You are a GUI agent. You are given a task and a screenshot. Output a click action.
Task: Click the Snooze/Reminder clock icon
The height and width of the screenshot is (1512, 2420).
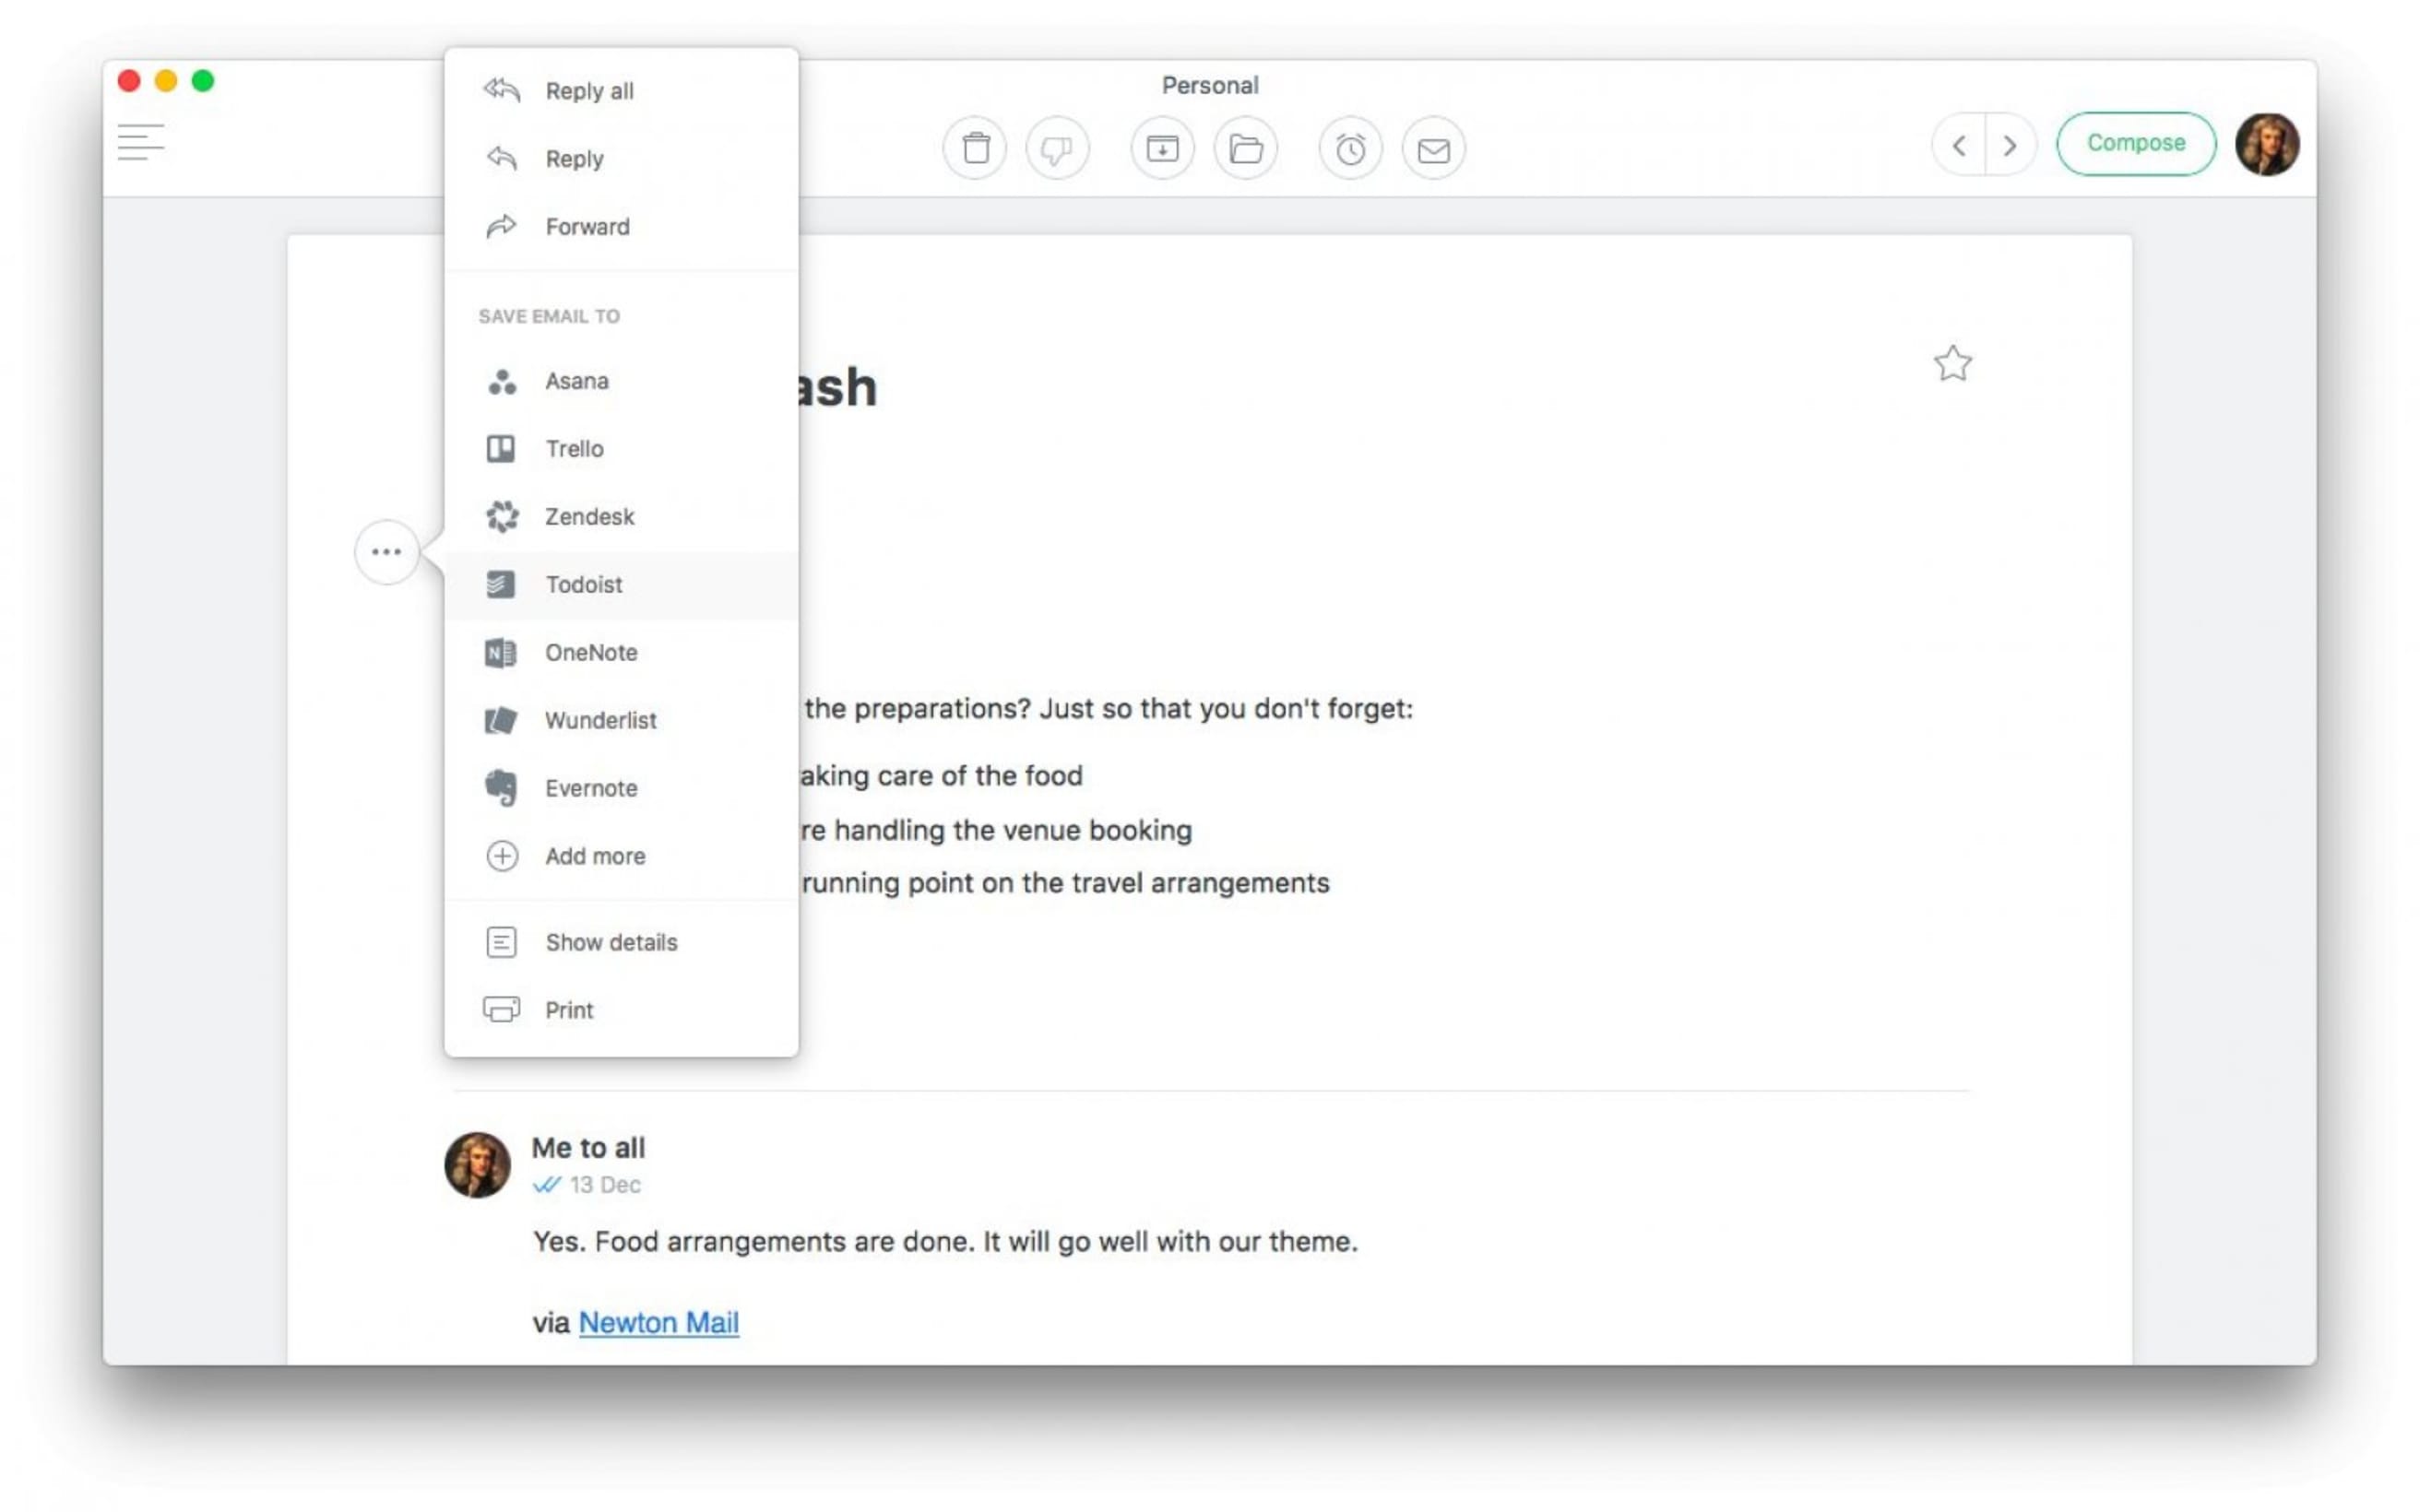[x=1352, y=148]
